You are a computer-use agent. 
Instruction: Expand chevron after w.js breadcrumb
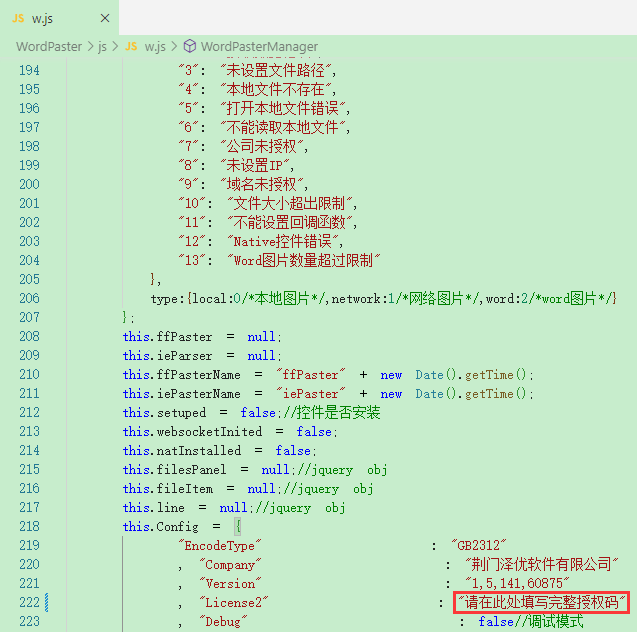[175, 47]
